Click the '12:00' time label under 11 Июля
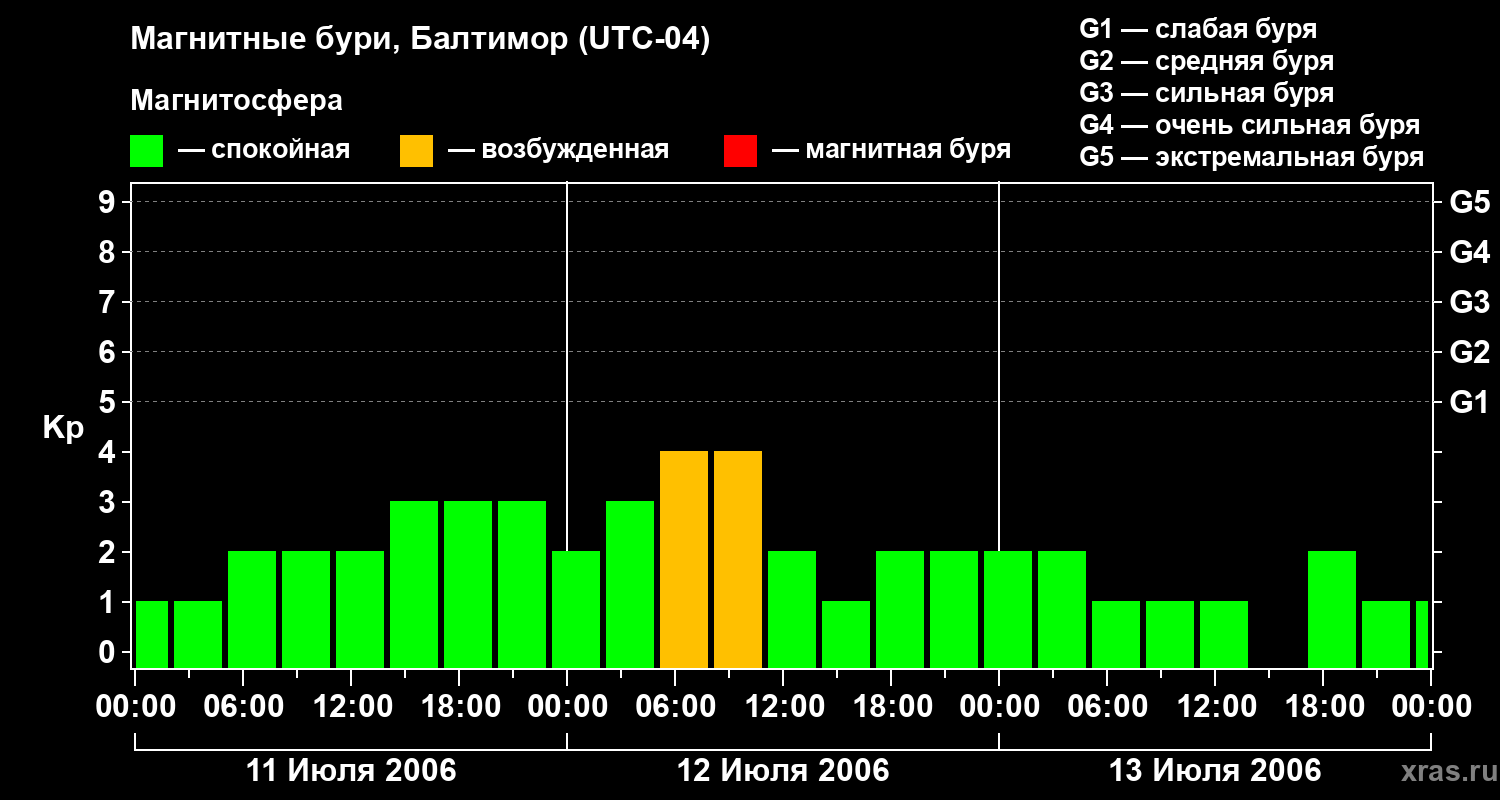Screen dimensions: 1500x800 click(351, 707)
